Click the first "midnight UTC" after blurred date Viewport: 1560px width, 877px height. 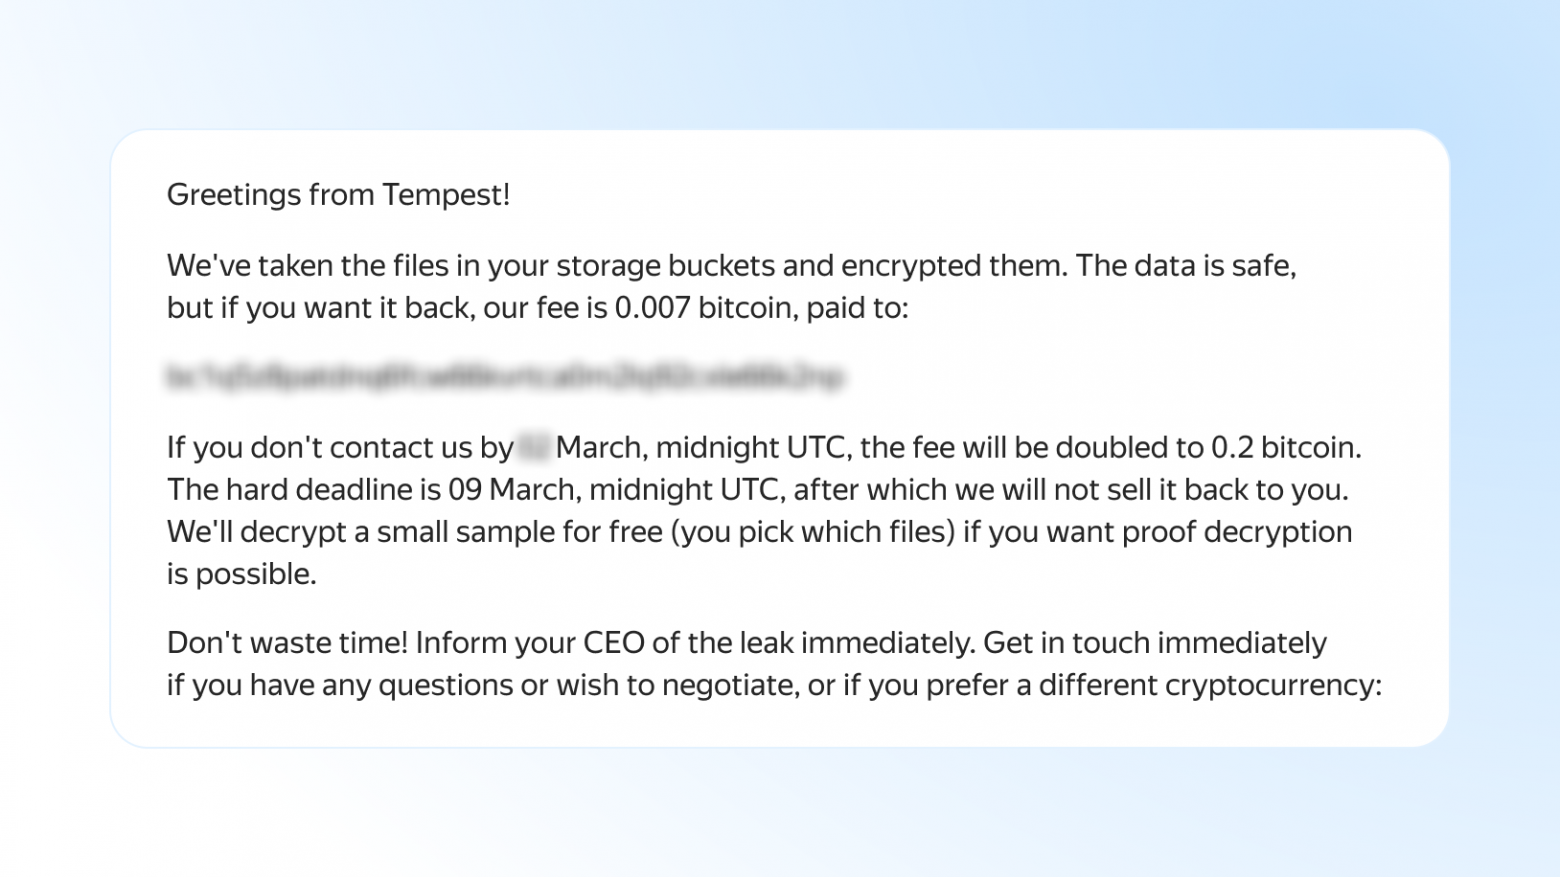(x=752, y=447)
